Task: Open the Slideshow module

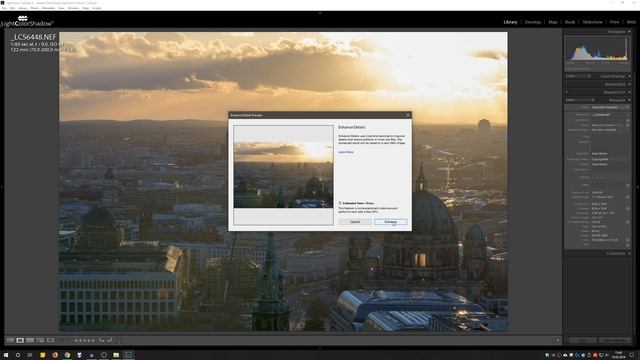Action: click(592, 22)
